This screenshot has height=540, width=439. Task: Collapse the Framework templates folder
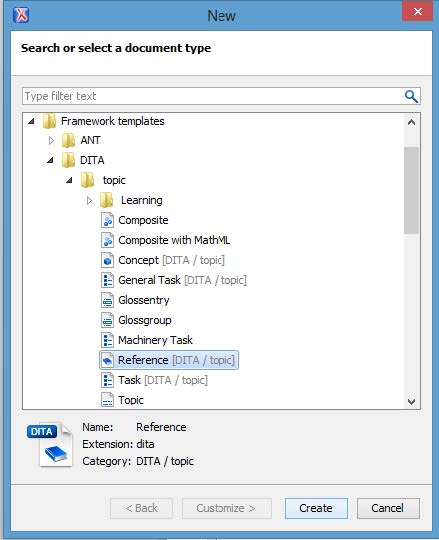click(x=31, y=121)
